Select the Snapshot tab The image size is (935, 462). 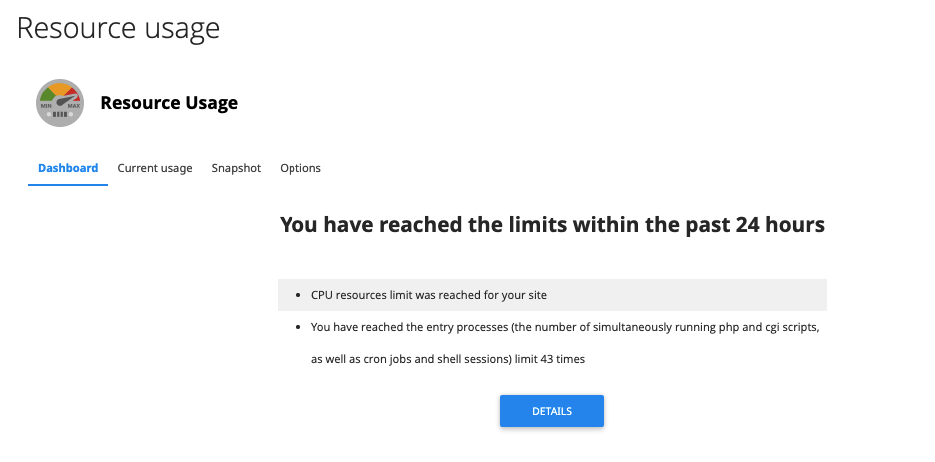point(236,168)
